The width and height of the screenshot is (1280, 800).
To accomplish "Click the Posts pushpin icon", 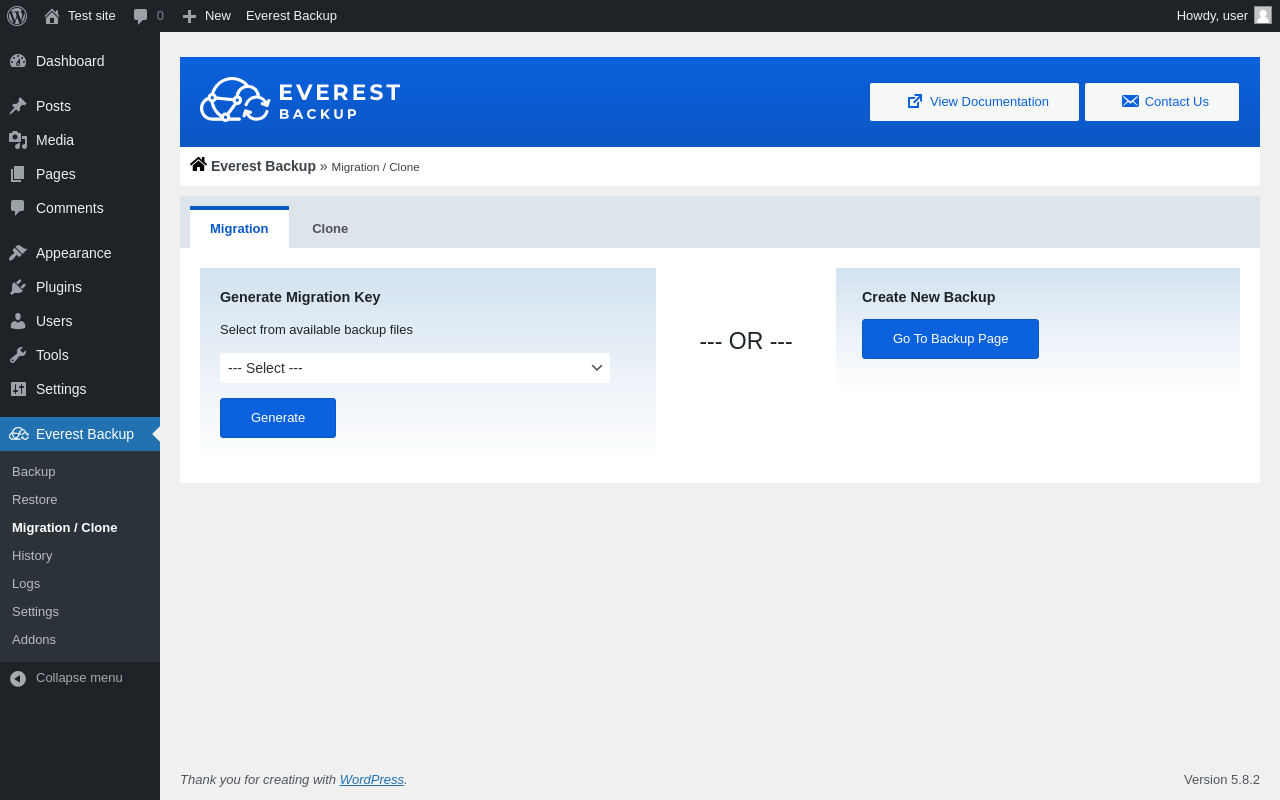I will [18, 106].
